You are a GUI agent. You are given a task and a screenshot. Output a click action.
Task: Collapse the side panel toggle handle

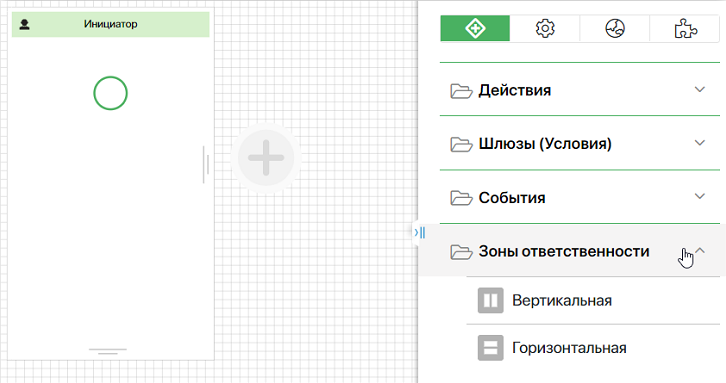coord(419,232)
